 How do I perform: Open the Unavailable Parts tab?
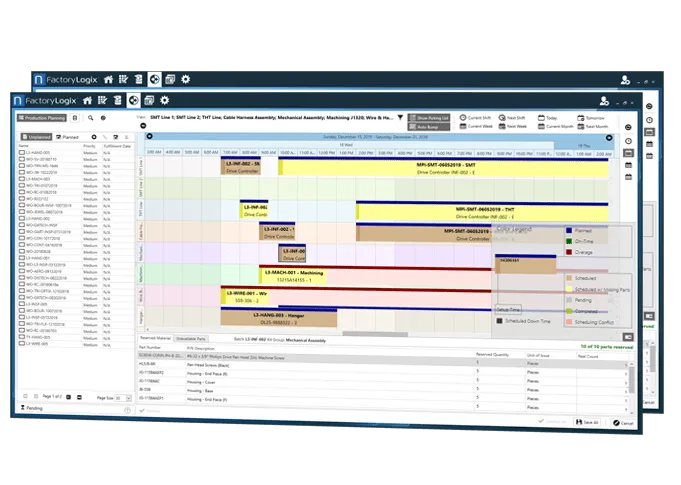[191, 339]
